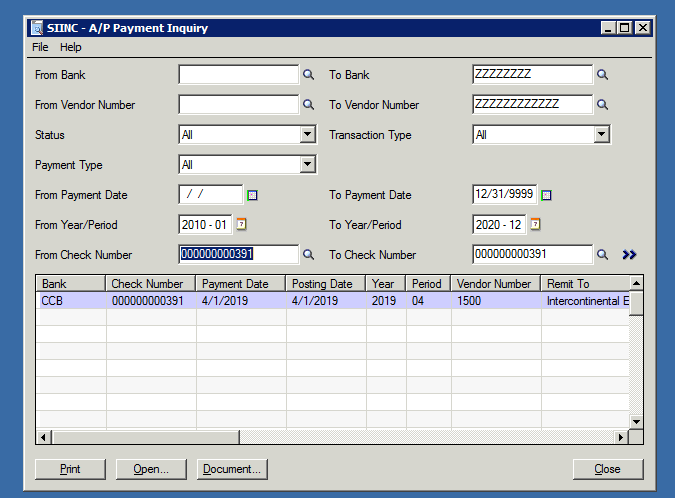The height and width of the screenshot is (498, 675).
Task: Expand the Payment Type dropdown
Action: pos(308,165)
